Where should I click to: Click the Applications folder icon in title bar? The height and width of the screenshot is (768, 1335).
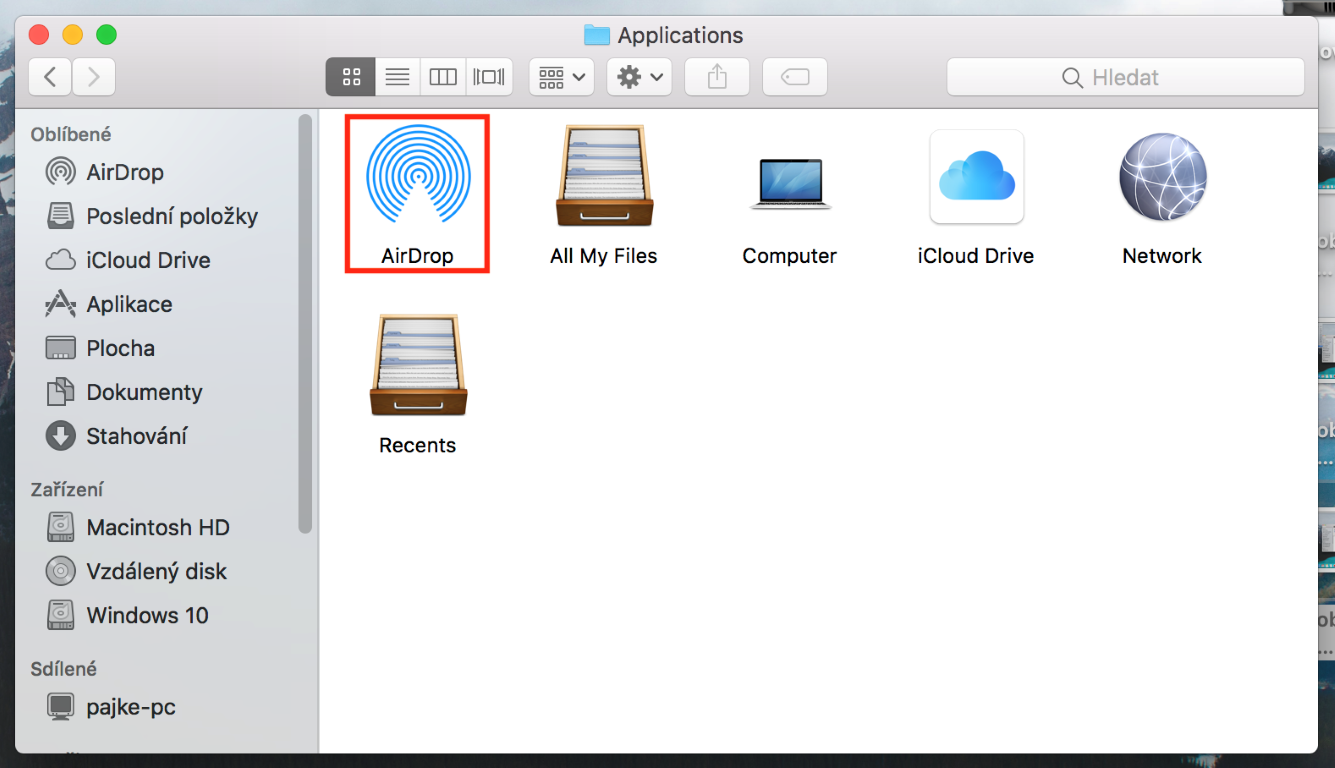coord(597,36)
